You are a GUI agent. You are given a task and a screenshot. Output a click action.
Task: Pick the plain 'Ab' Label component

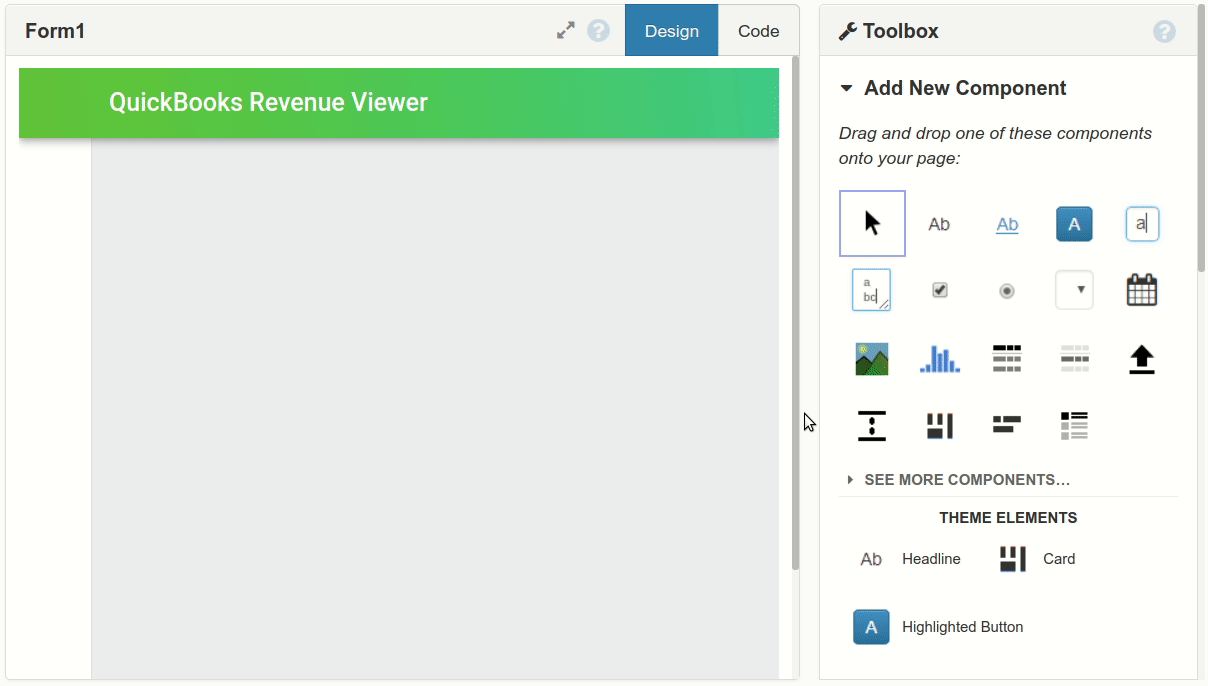(x=939, y=224)
